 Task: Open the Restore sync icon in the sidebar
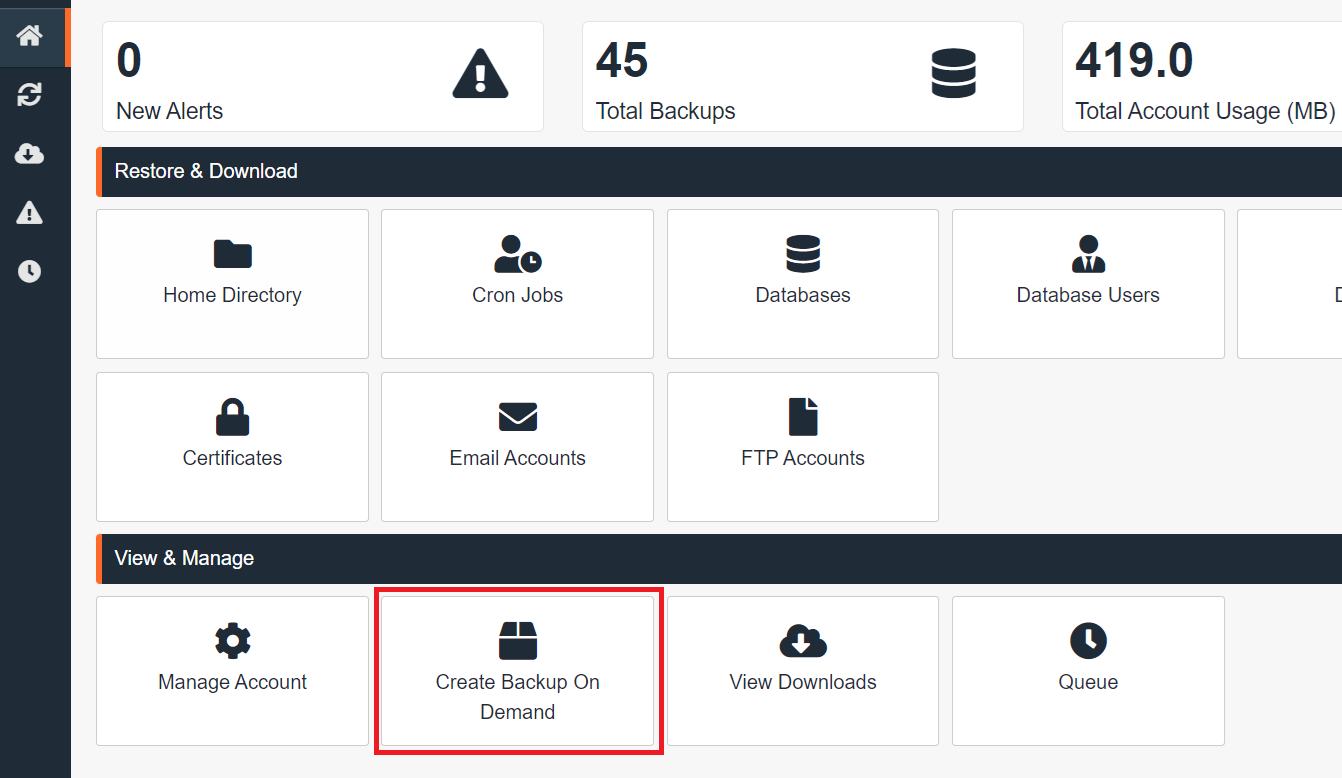[28, 95]
